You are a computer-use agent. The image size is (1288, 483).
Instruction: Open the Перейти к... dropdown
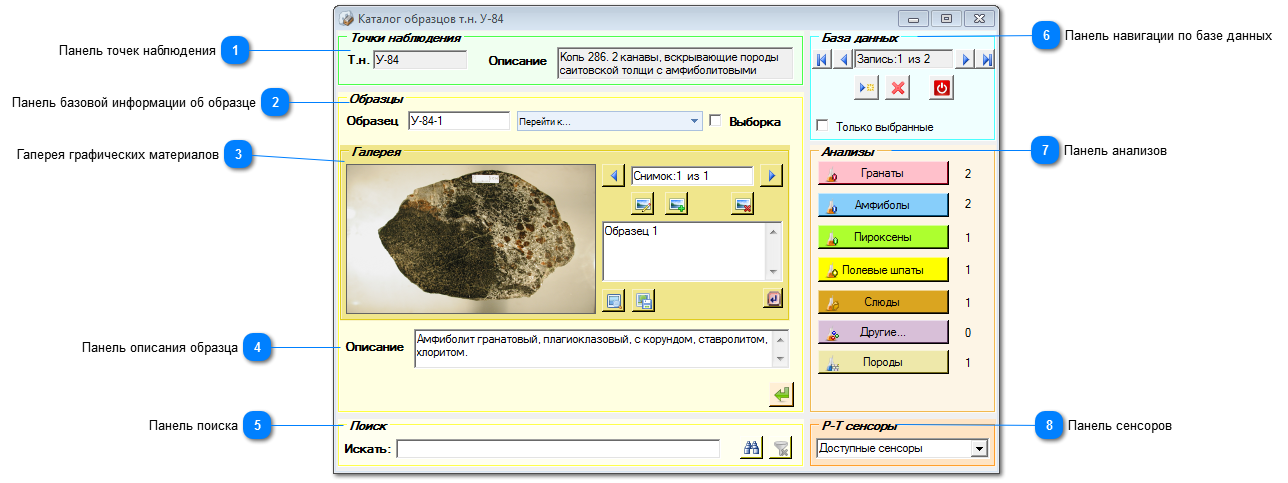click(609, 121)
